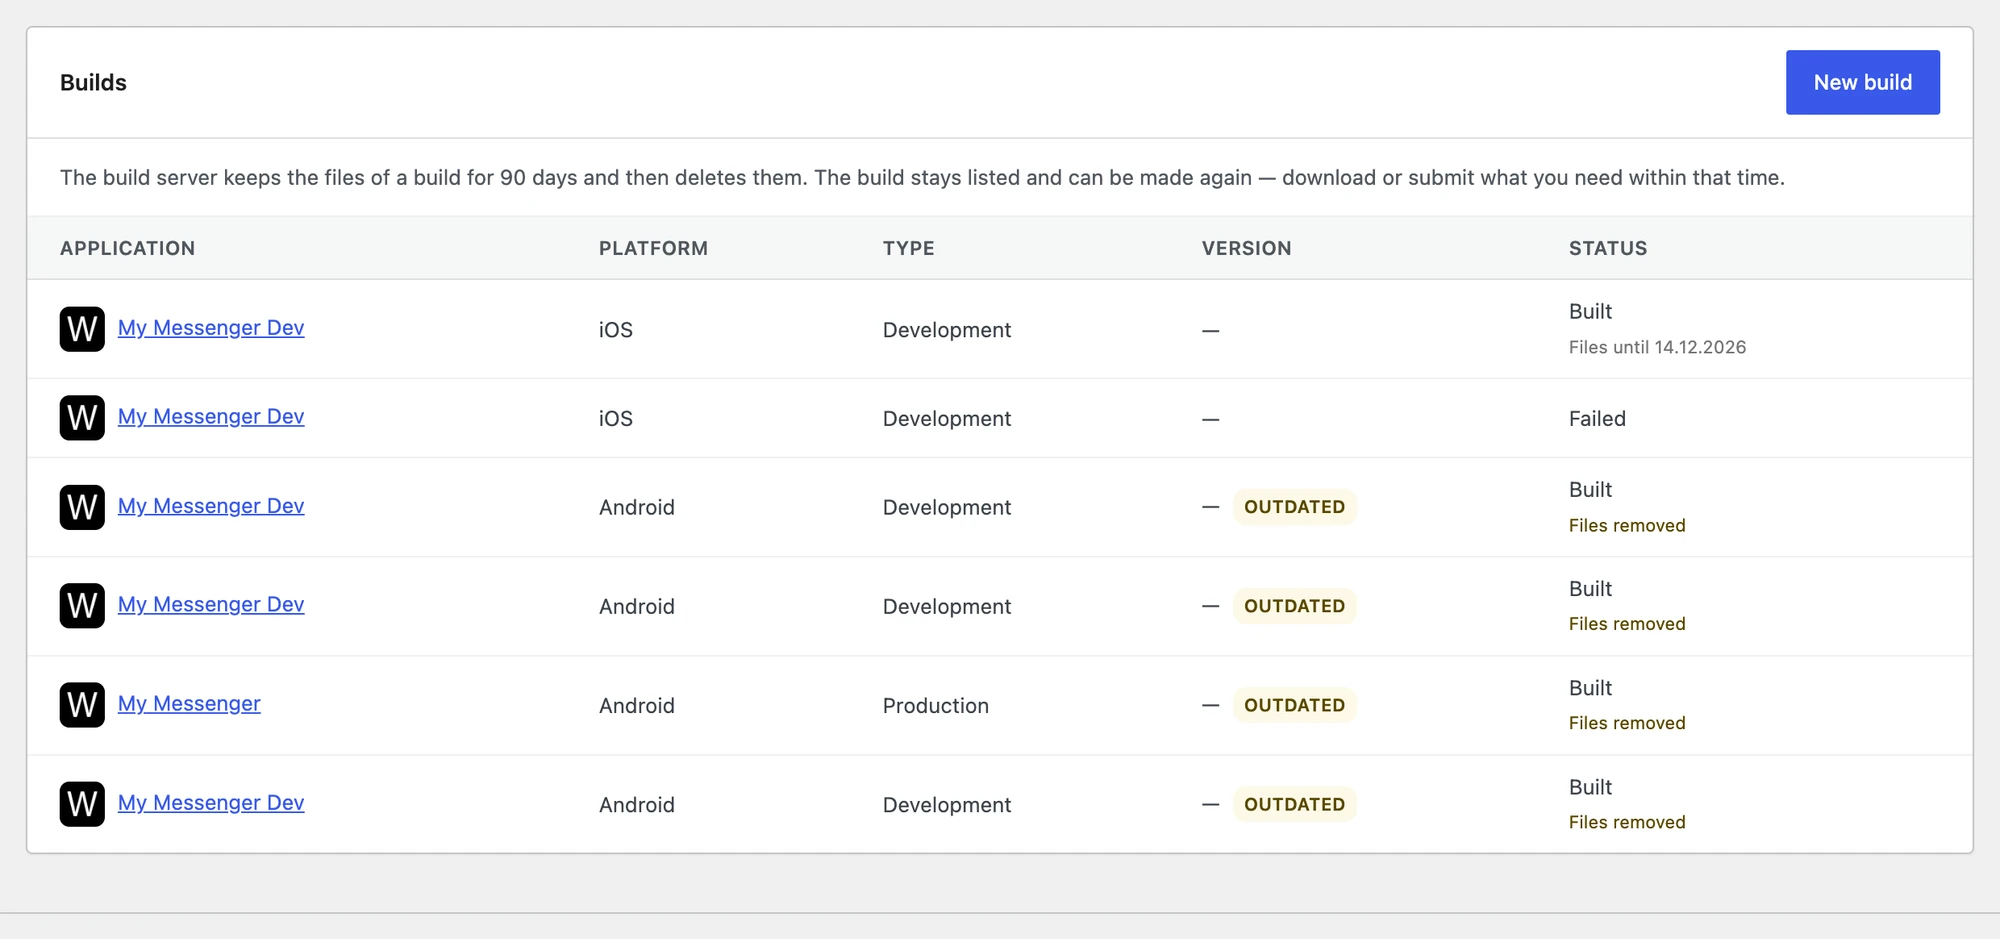The height and width of the screenshot is (939, 2000).
Task: Click Android platform cell in Production row
Action: 636,705
